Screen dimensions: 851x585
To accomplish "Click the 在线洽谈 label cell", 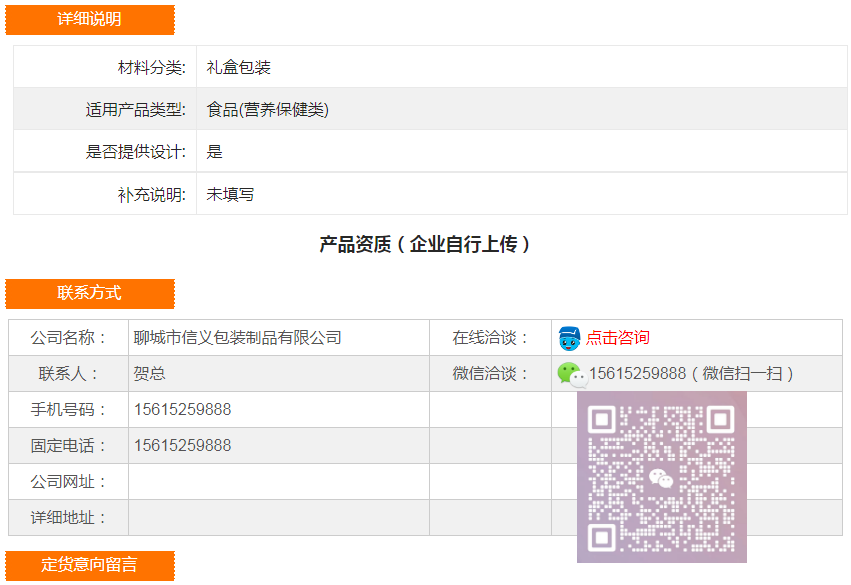I will [490, 338].
